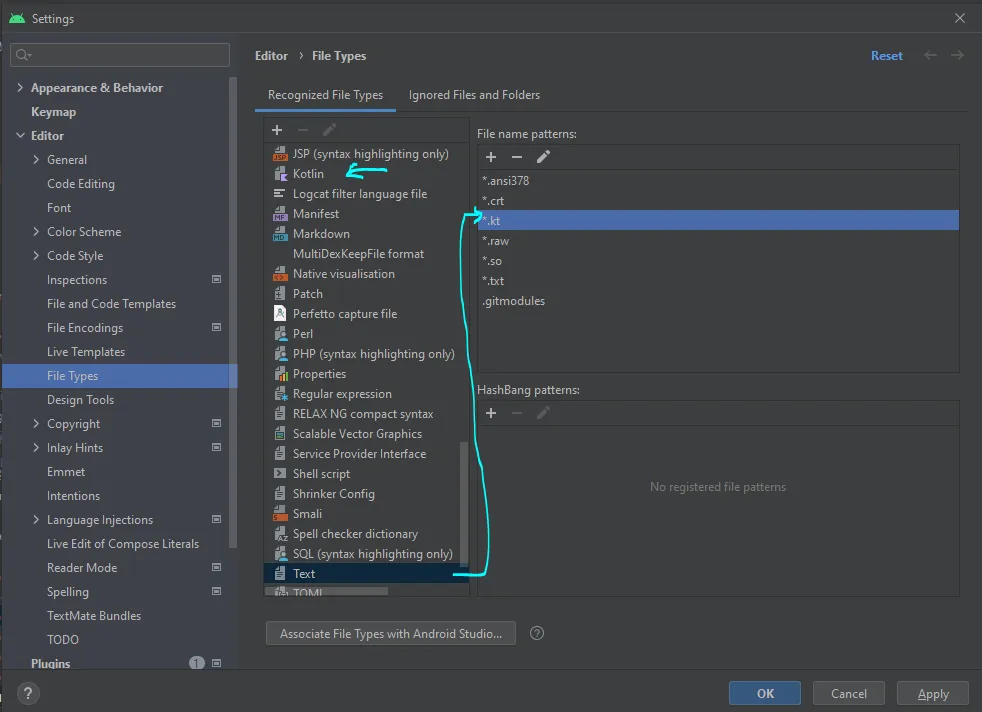Click Associate File Types with Android Studio
This screenshot has width=982, height=712.
tap(391, 633)
